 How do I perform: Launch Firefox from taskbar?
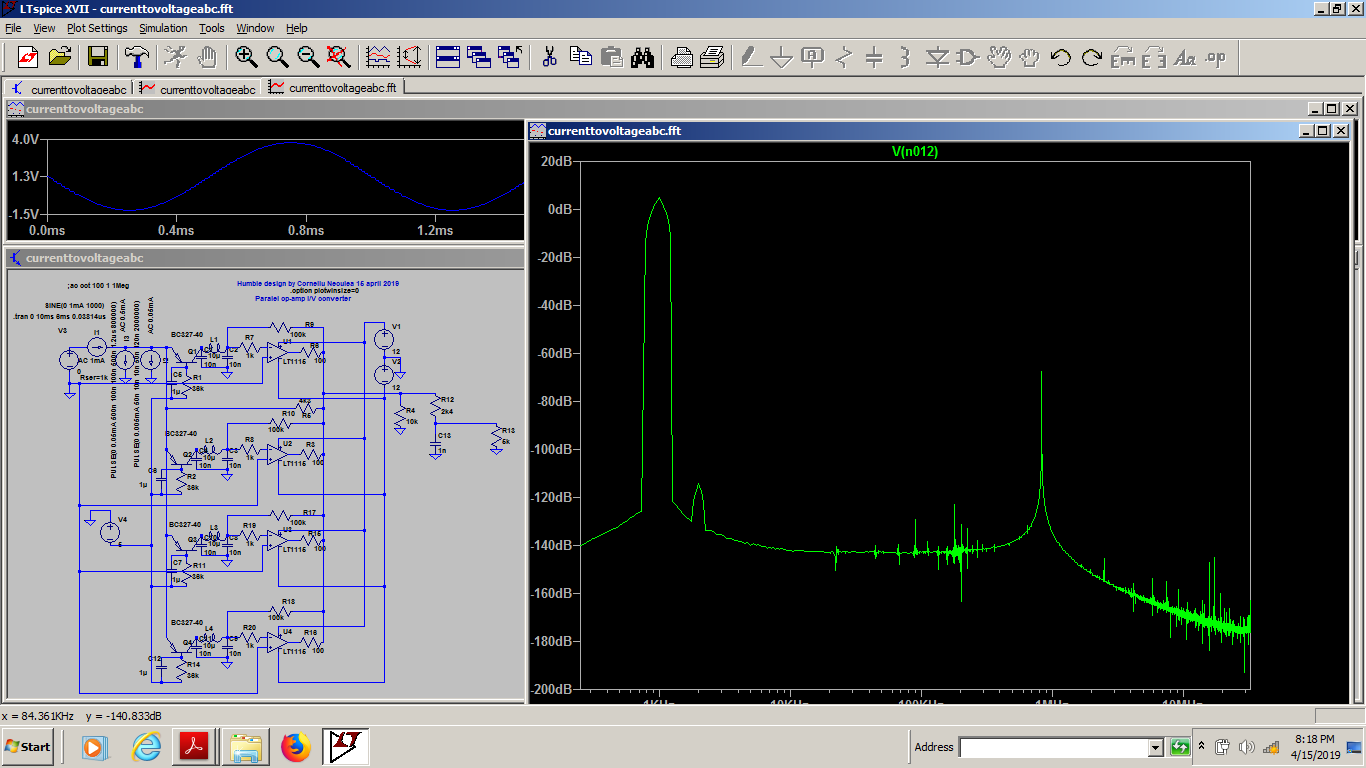pyautogui.click(x=295, y=747)
